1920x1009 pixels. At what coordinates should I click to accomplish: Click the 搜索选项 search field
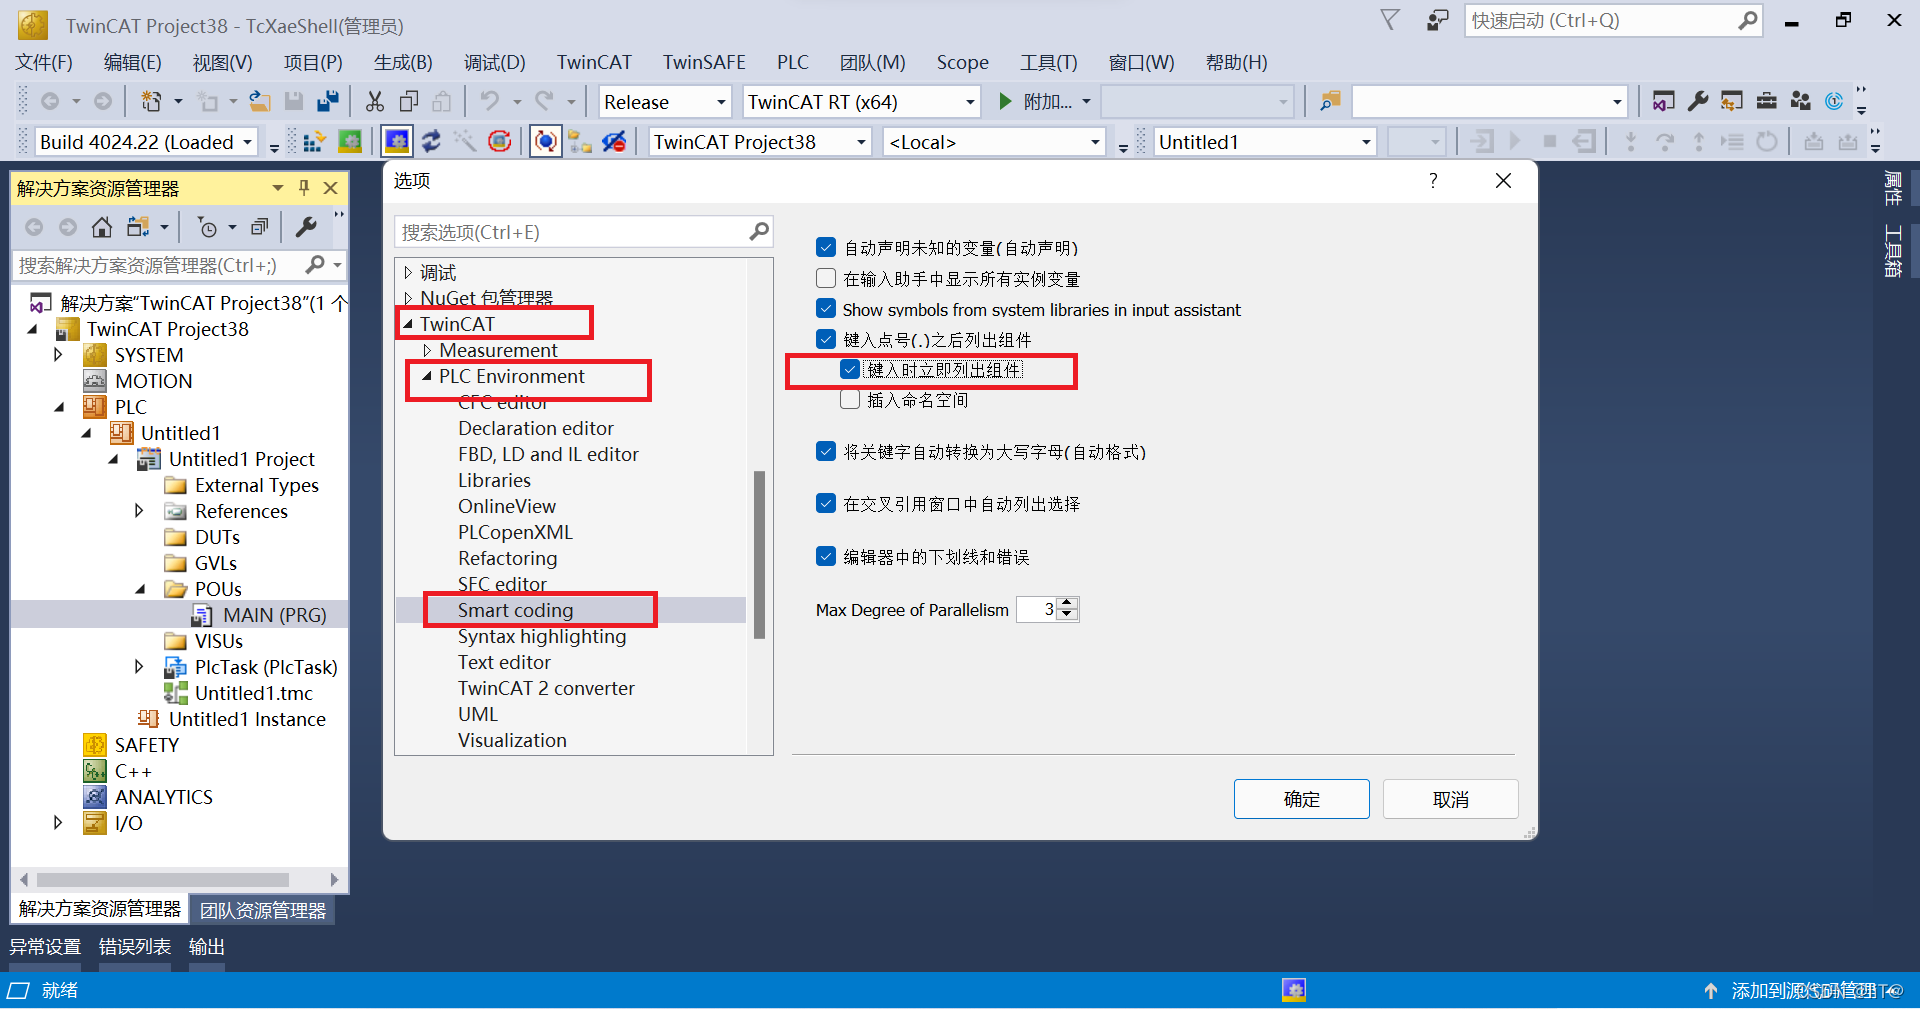(584, 232)
